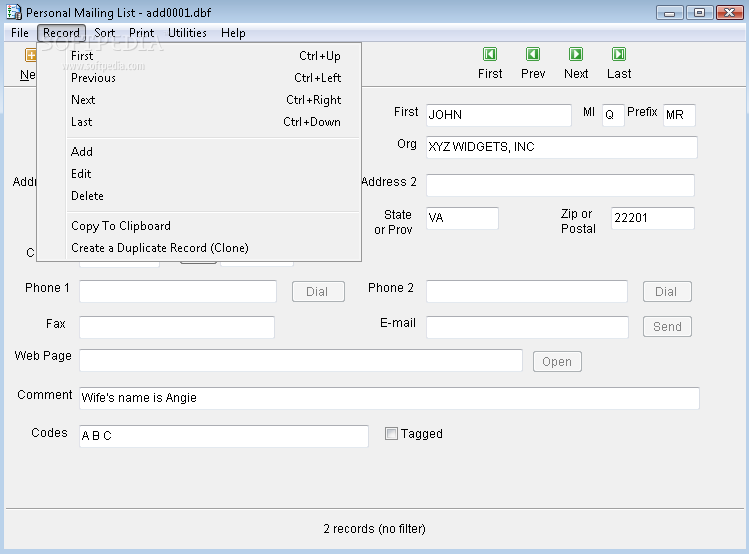The width and height of the screenshot is (749, 554).
Task: Click the Next record navigation icon
Action: [x=576, y=54]
